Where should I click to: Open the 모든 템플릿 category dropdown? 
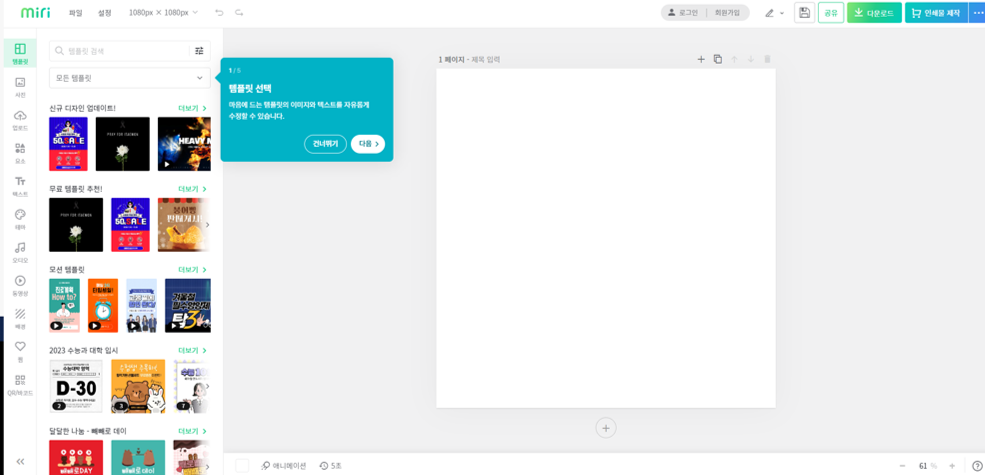(129, 78)
